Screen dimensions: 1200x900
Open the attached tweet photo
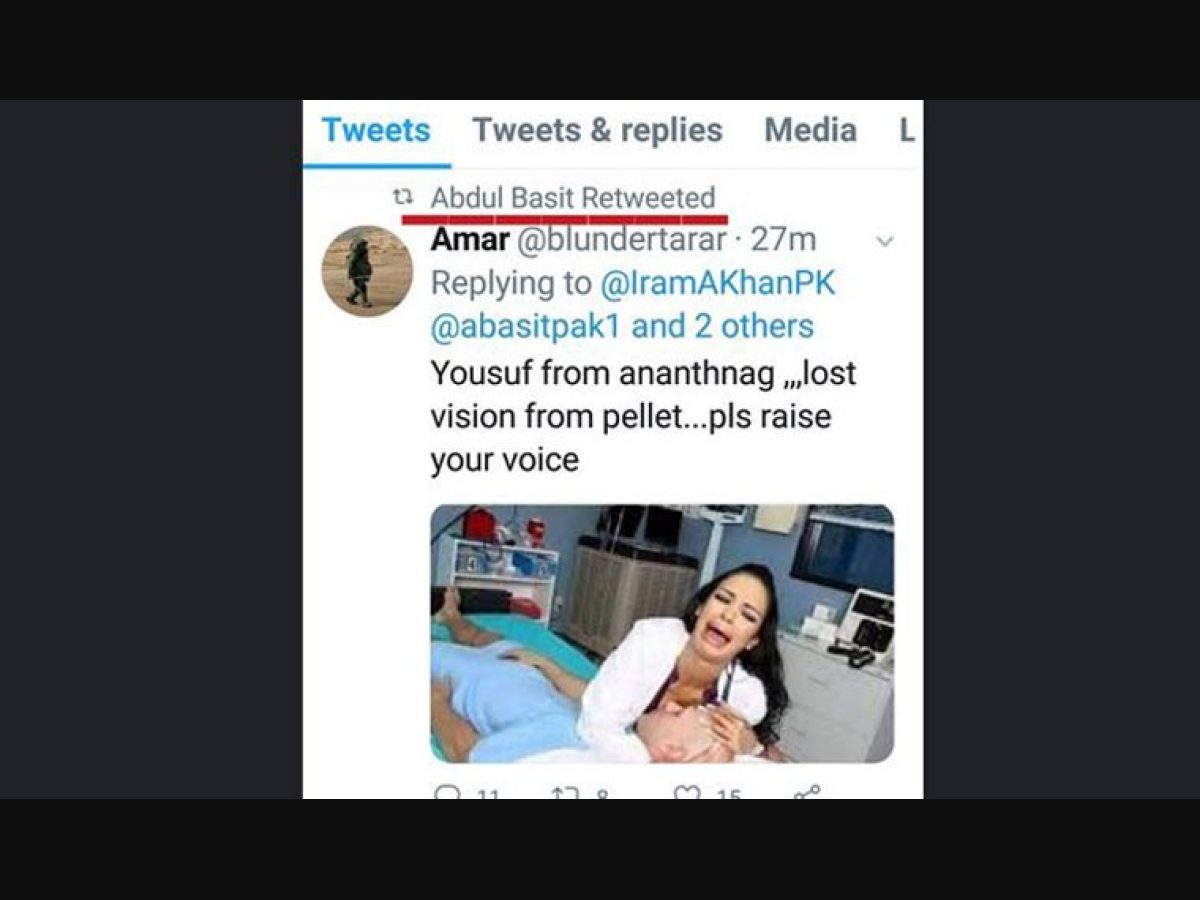click(x=662, y=633)
